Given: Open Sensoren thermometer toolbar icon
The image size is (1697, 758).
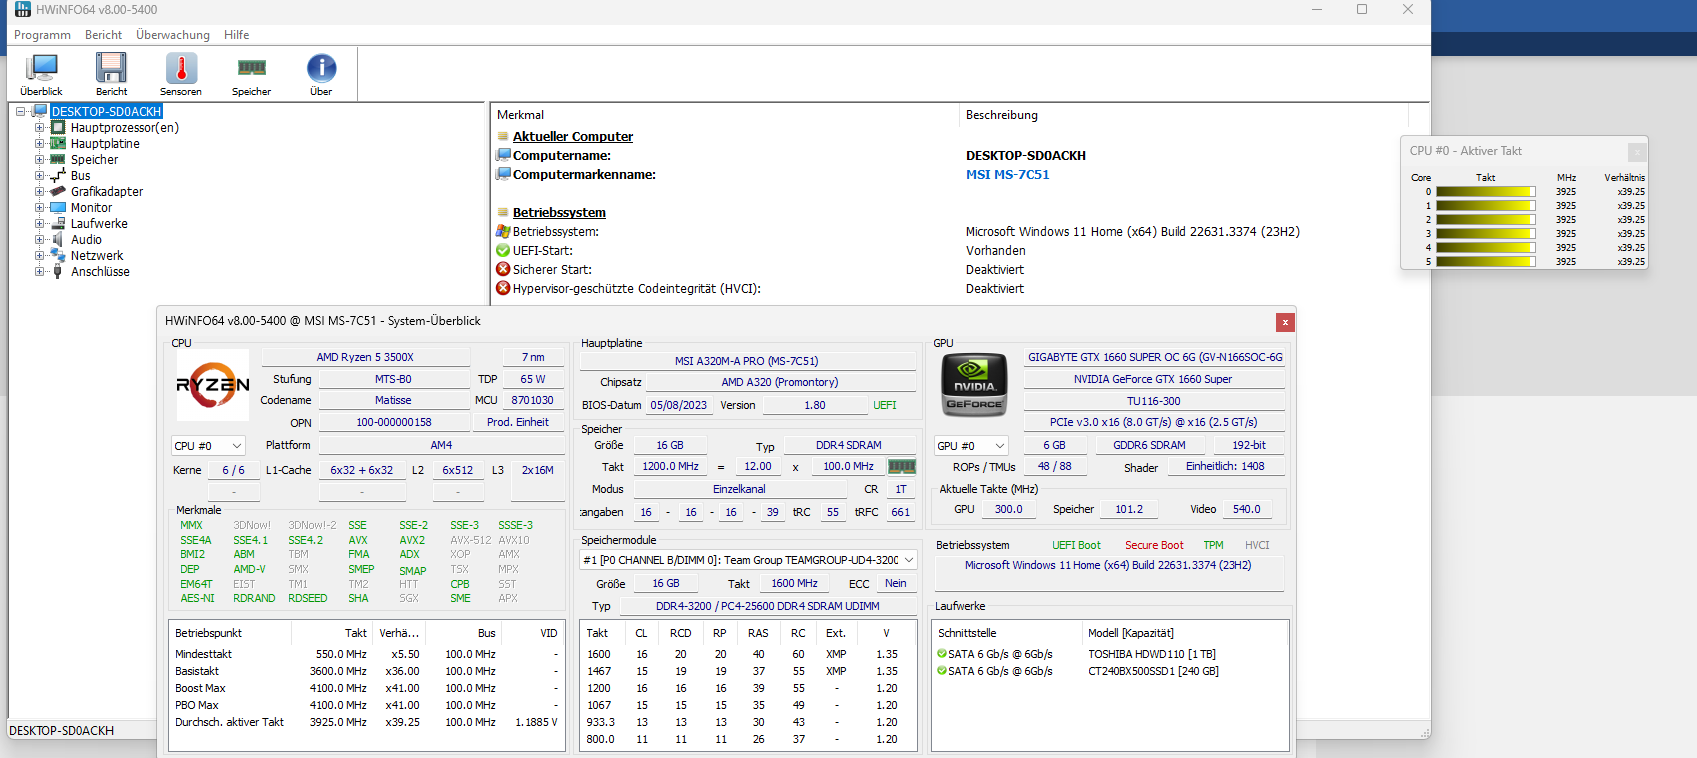Looking at the screenshot, I should coord(181,68).
